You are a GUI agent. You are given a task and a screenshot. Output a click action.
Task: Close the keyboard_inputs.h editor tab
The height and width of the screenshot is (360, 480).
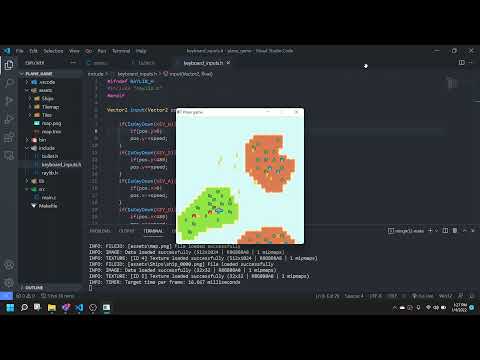point(228,63)
